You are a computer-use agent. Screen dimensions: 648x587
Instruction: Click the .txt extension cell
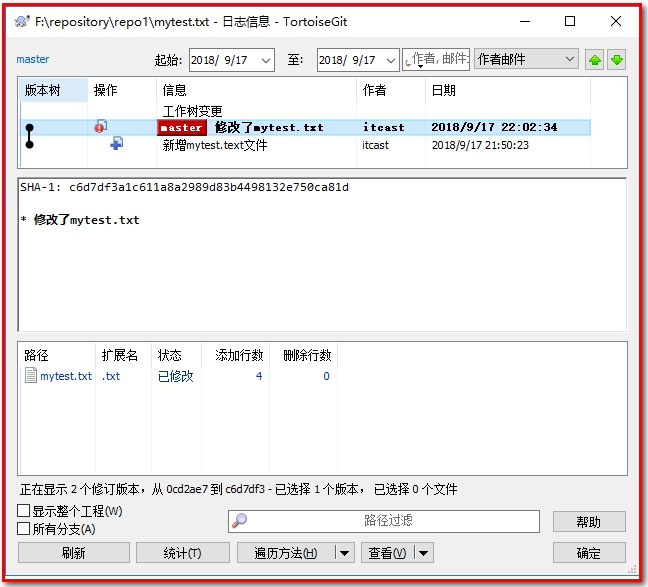point(111,376)
